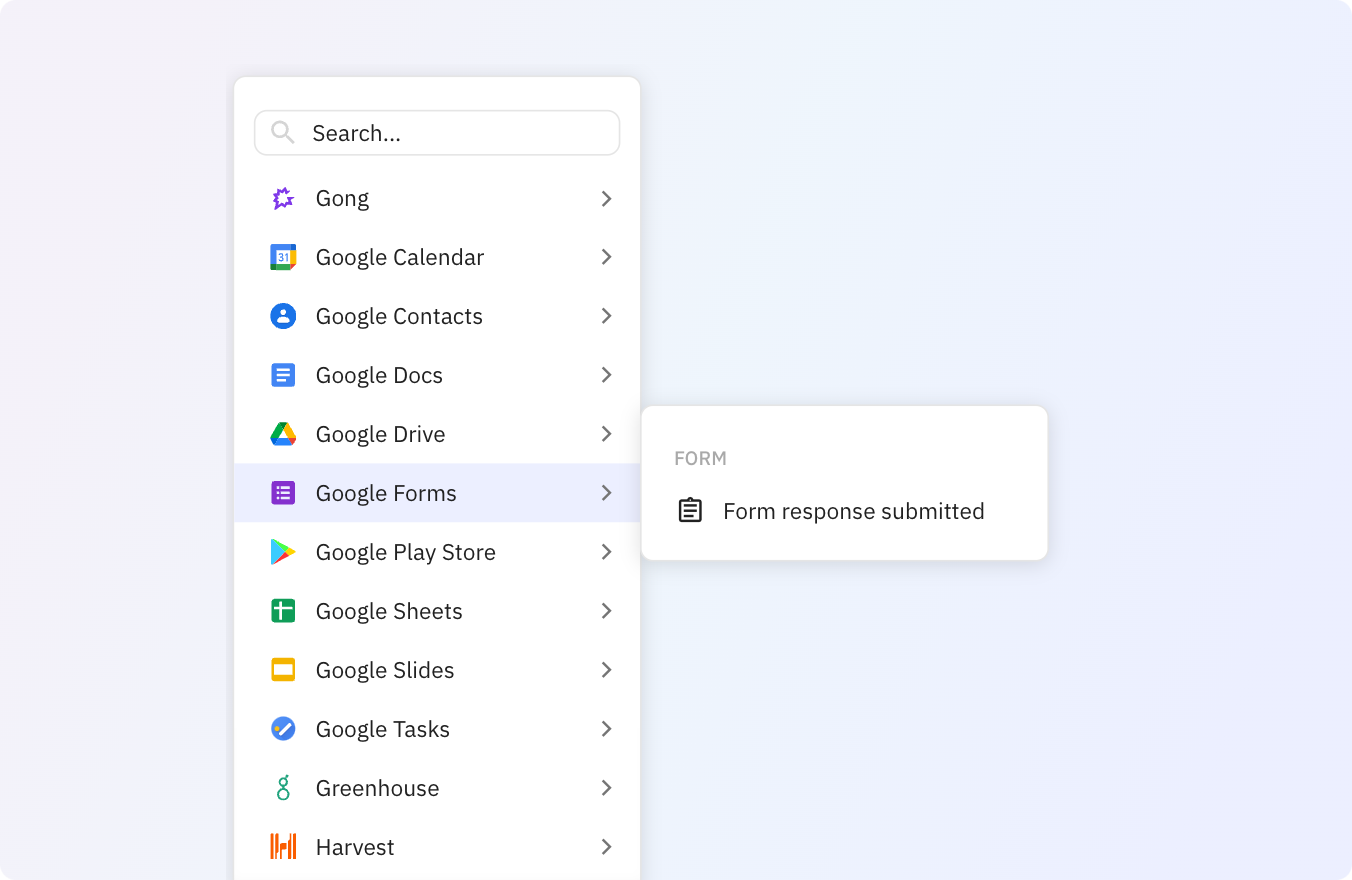Click the Google Tasks icon
Viewport: 1352px width, 880px height.
[283, 729]
